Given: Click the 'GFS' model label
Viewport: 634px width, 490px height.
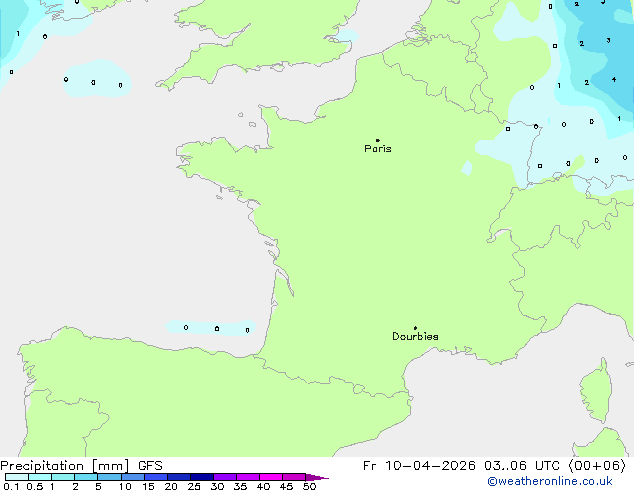Looking at the screenshot, I should (150, 466).
